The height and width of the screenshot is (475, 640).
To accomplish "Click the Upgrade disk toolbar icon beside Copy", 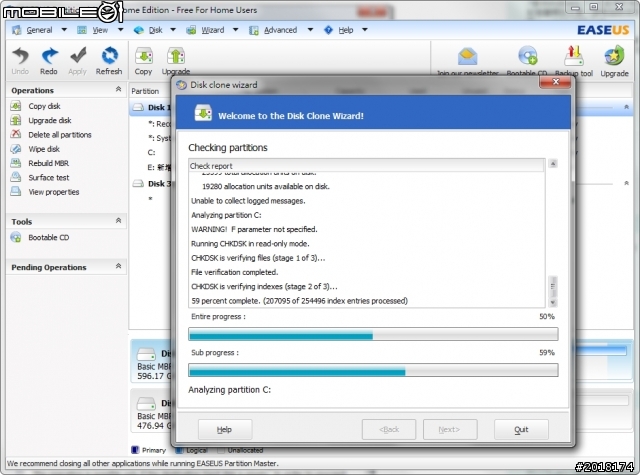I will [x=176, y=56].
